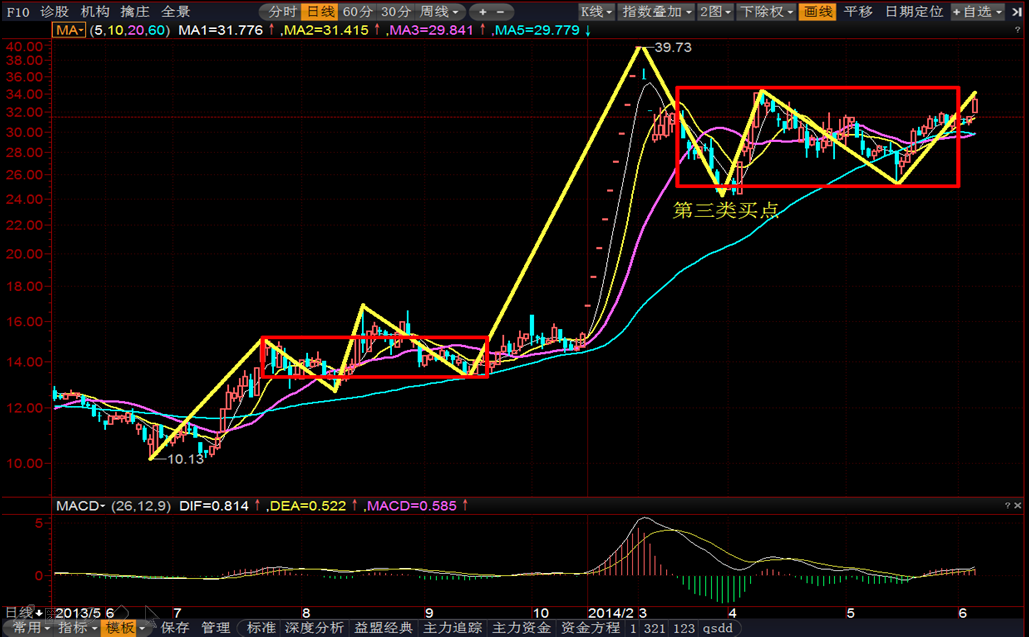The height and width of the screenshot is (637, 1029).
Task: Click the 39.73 high price label
Action: click(673, 47)
